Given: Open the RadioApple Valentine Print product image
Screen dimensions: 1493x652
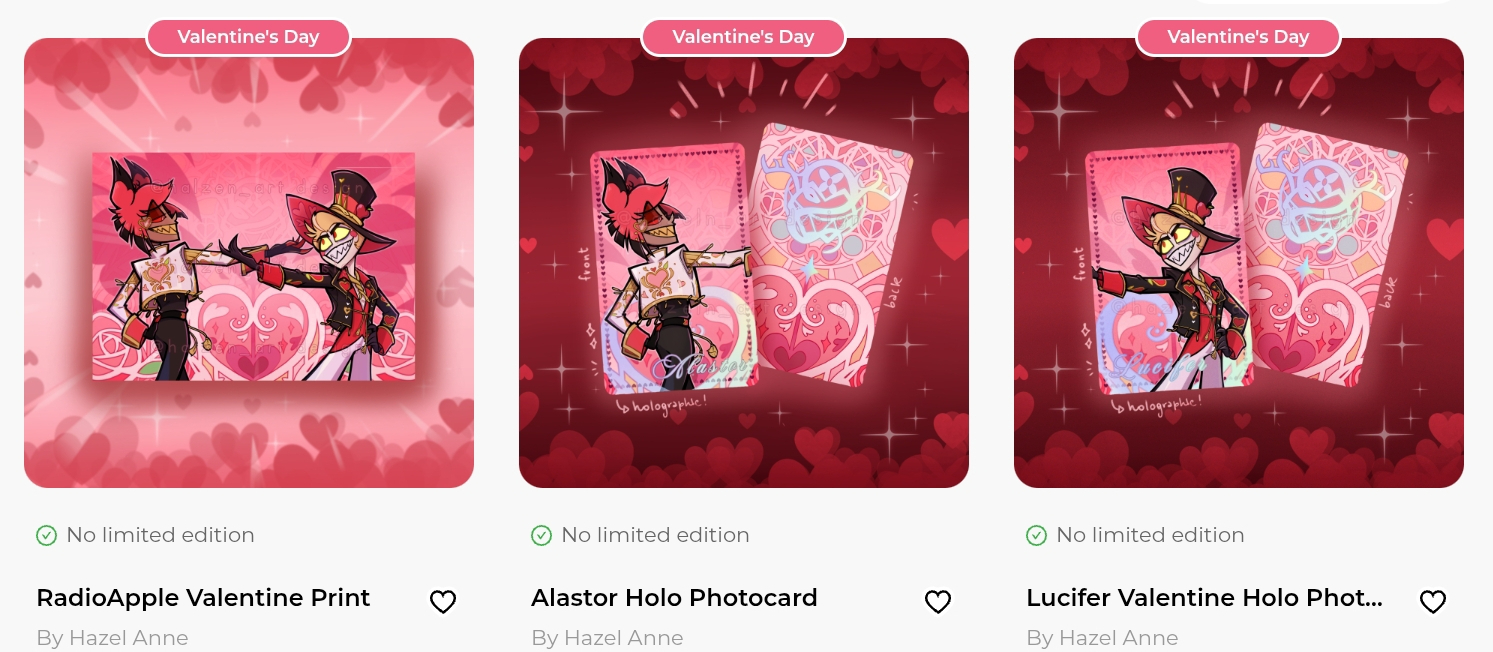Looking at the screenshot, I should (249, 263).
